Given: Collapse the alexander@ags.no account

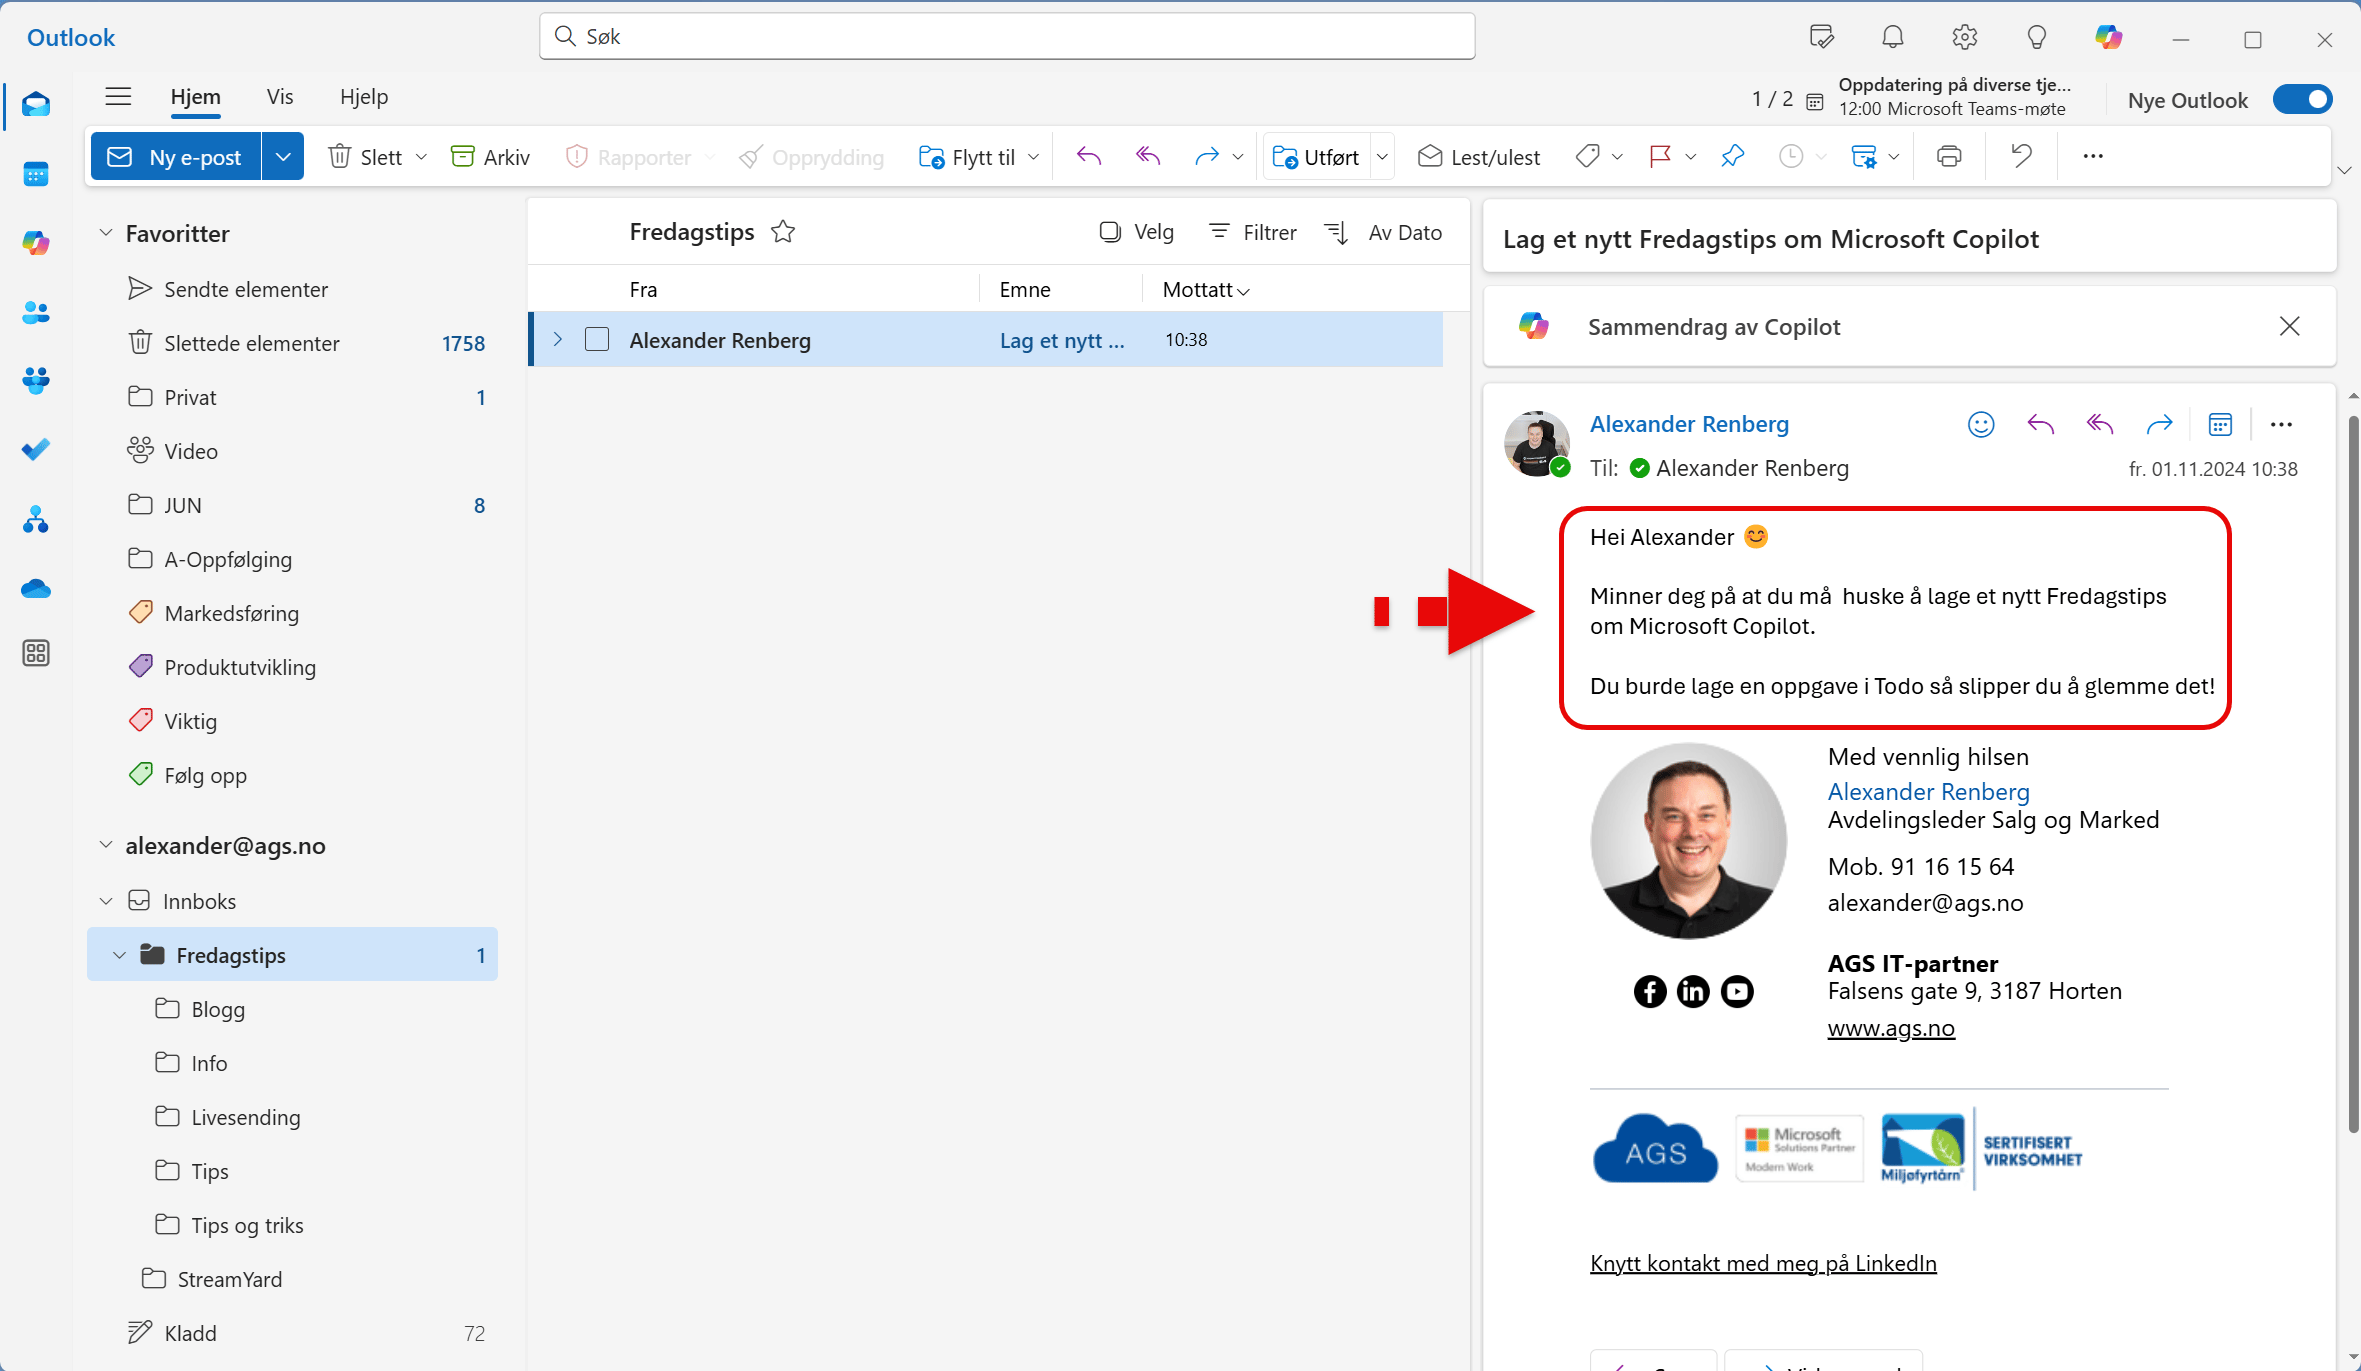Looking at the screenshot, I should coord(106,845).
